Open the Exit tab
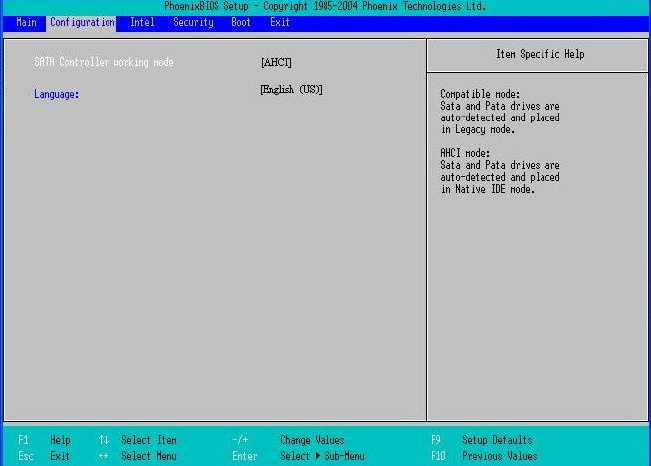This screenshot has width=651, height=466. (279, 22)
